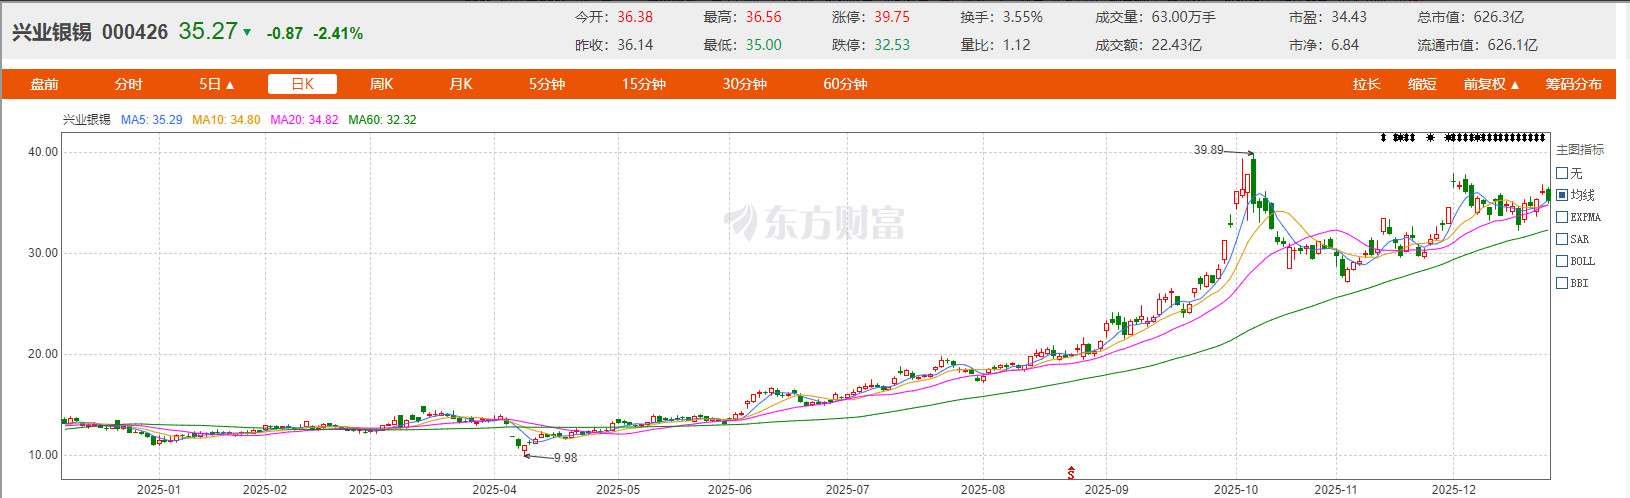Open the 分时 intraday tab
The image size is (1630, 498).
click(x=128, y=84)
